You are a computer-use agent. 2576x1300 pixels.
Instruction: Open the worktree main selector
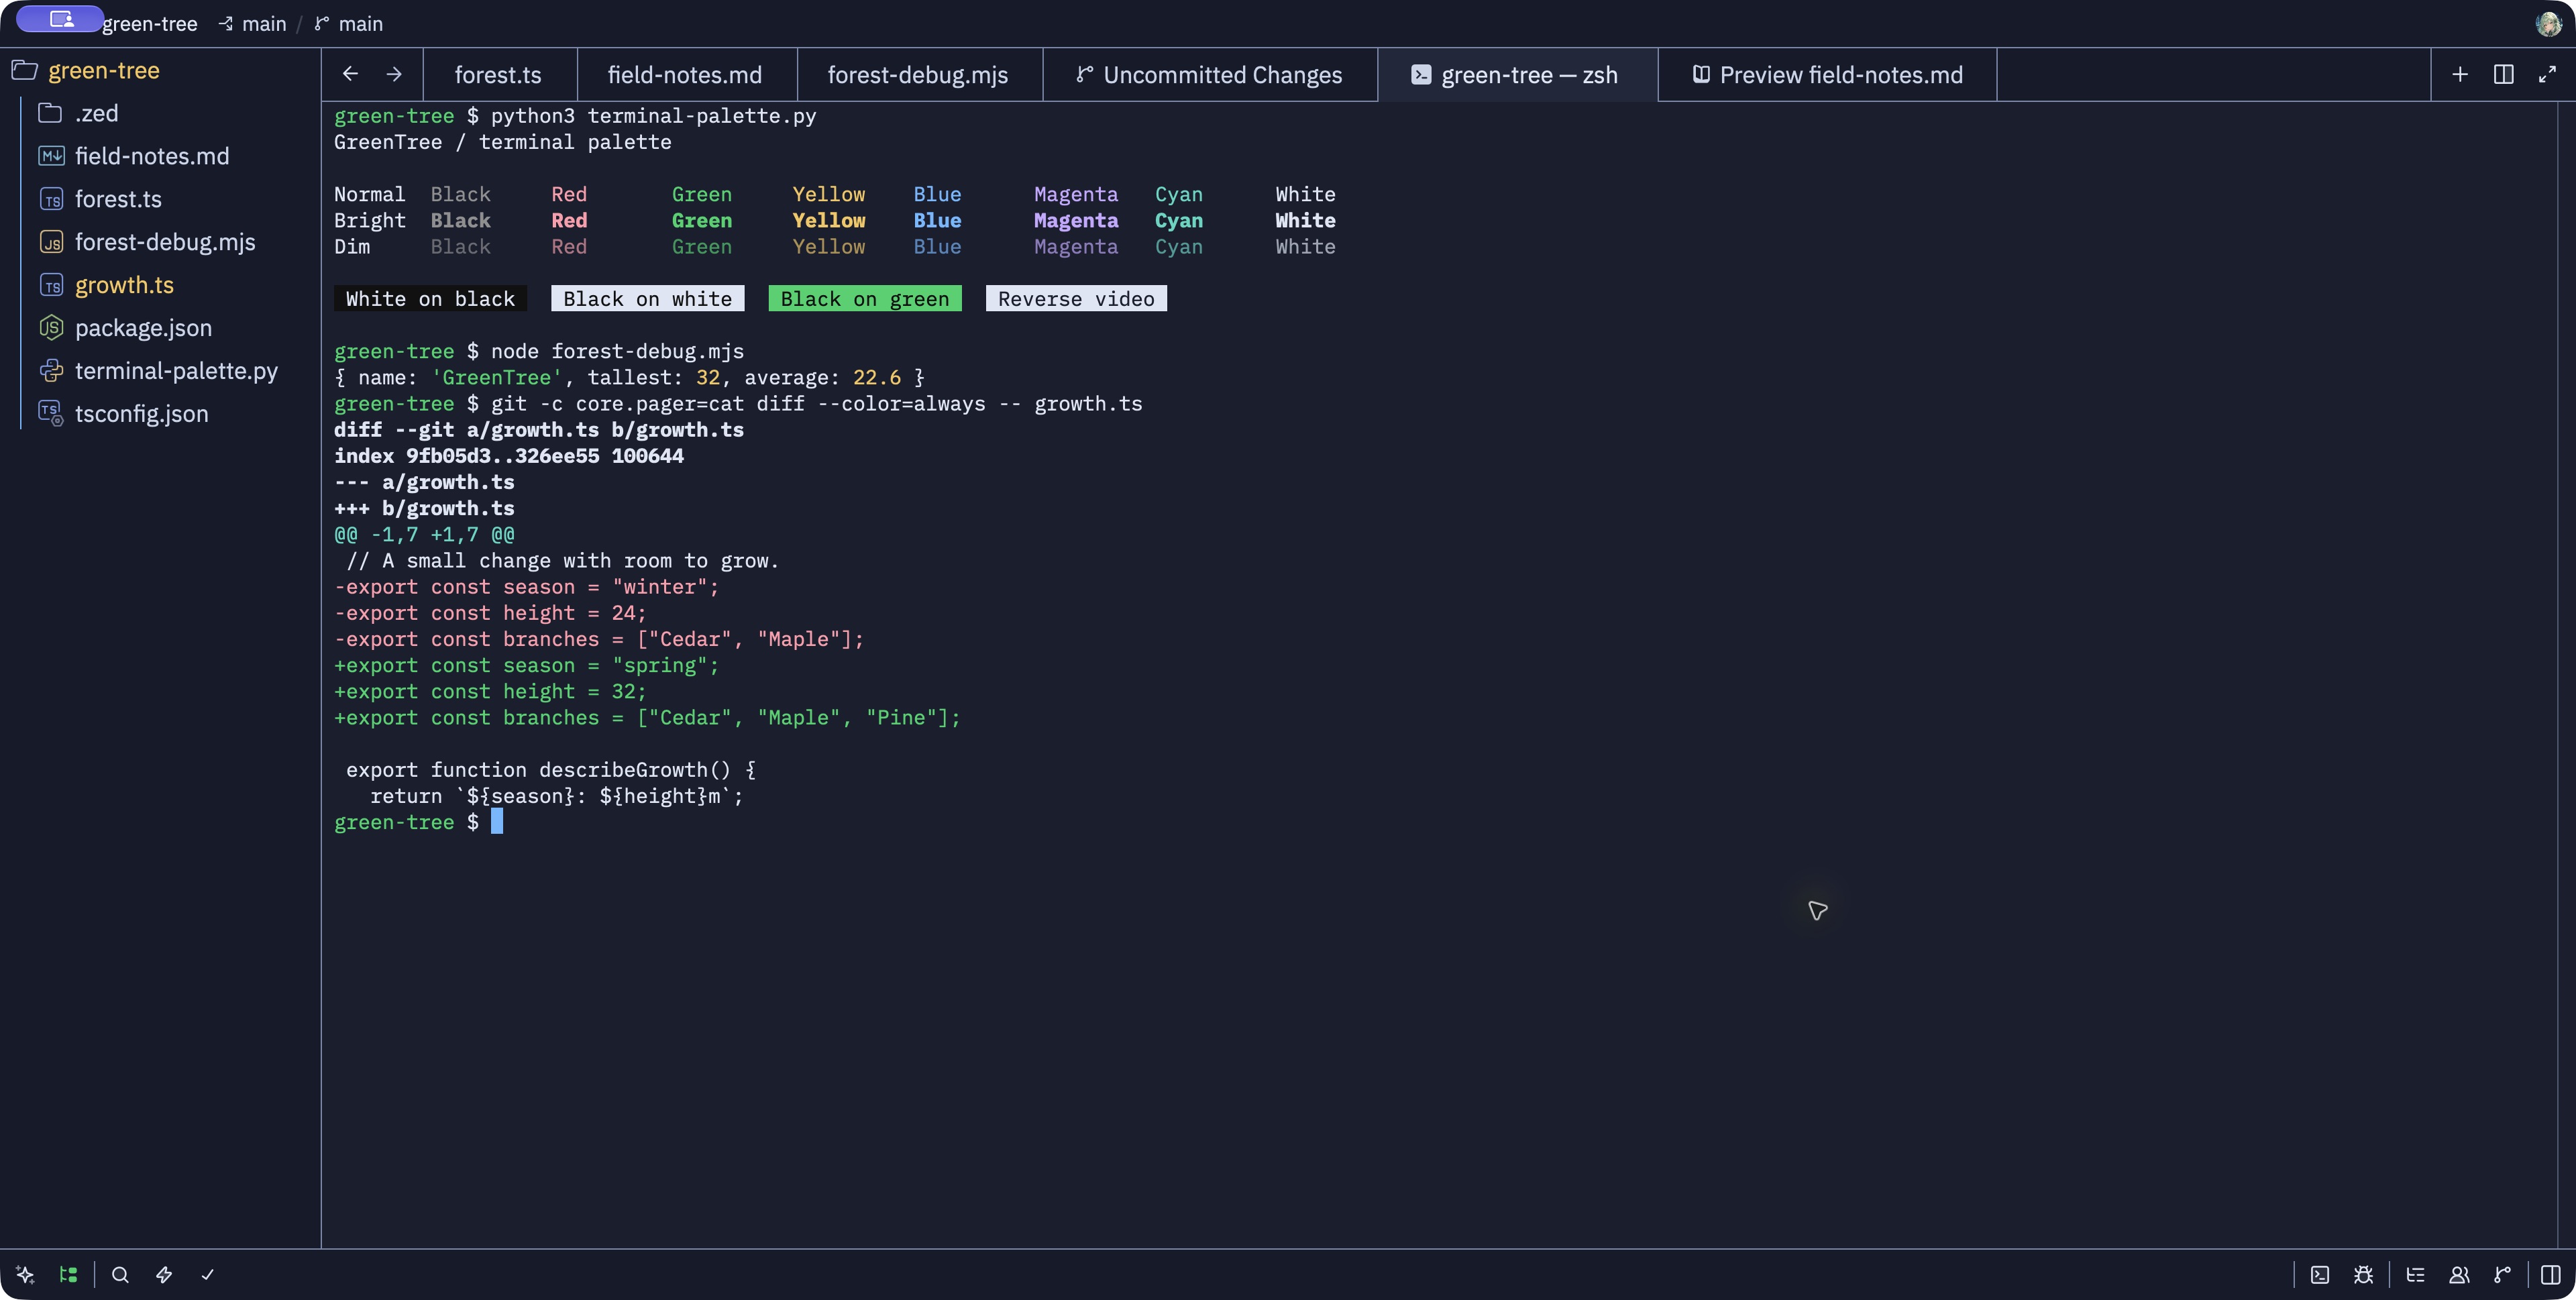tap(253, 24)
